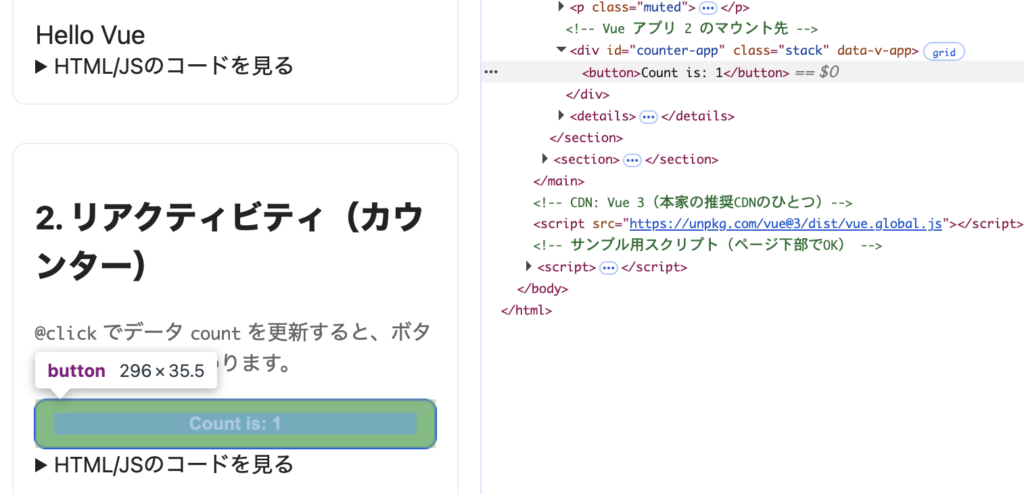Viewport: 1024px width, 494px height.
Task: Select the closing </html> tag row
Action: [x=526, y=310]
